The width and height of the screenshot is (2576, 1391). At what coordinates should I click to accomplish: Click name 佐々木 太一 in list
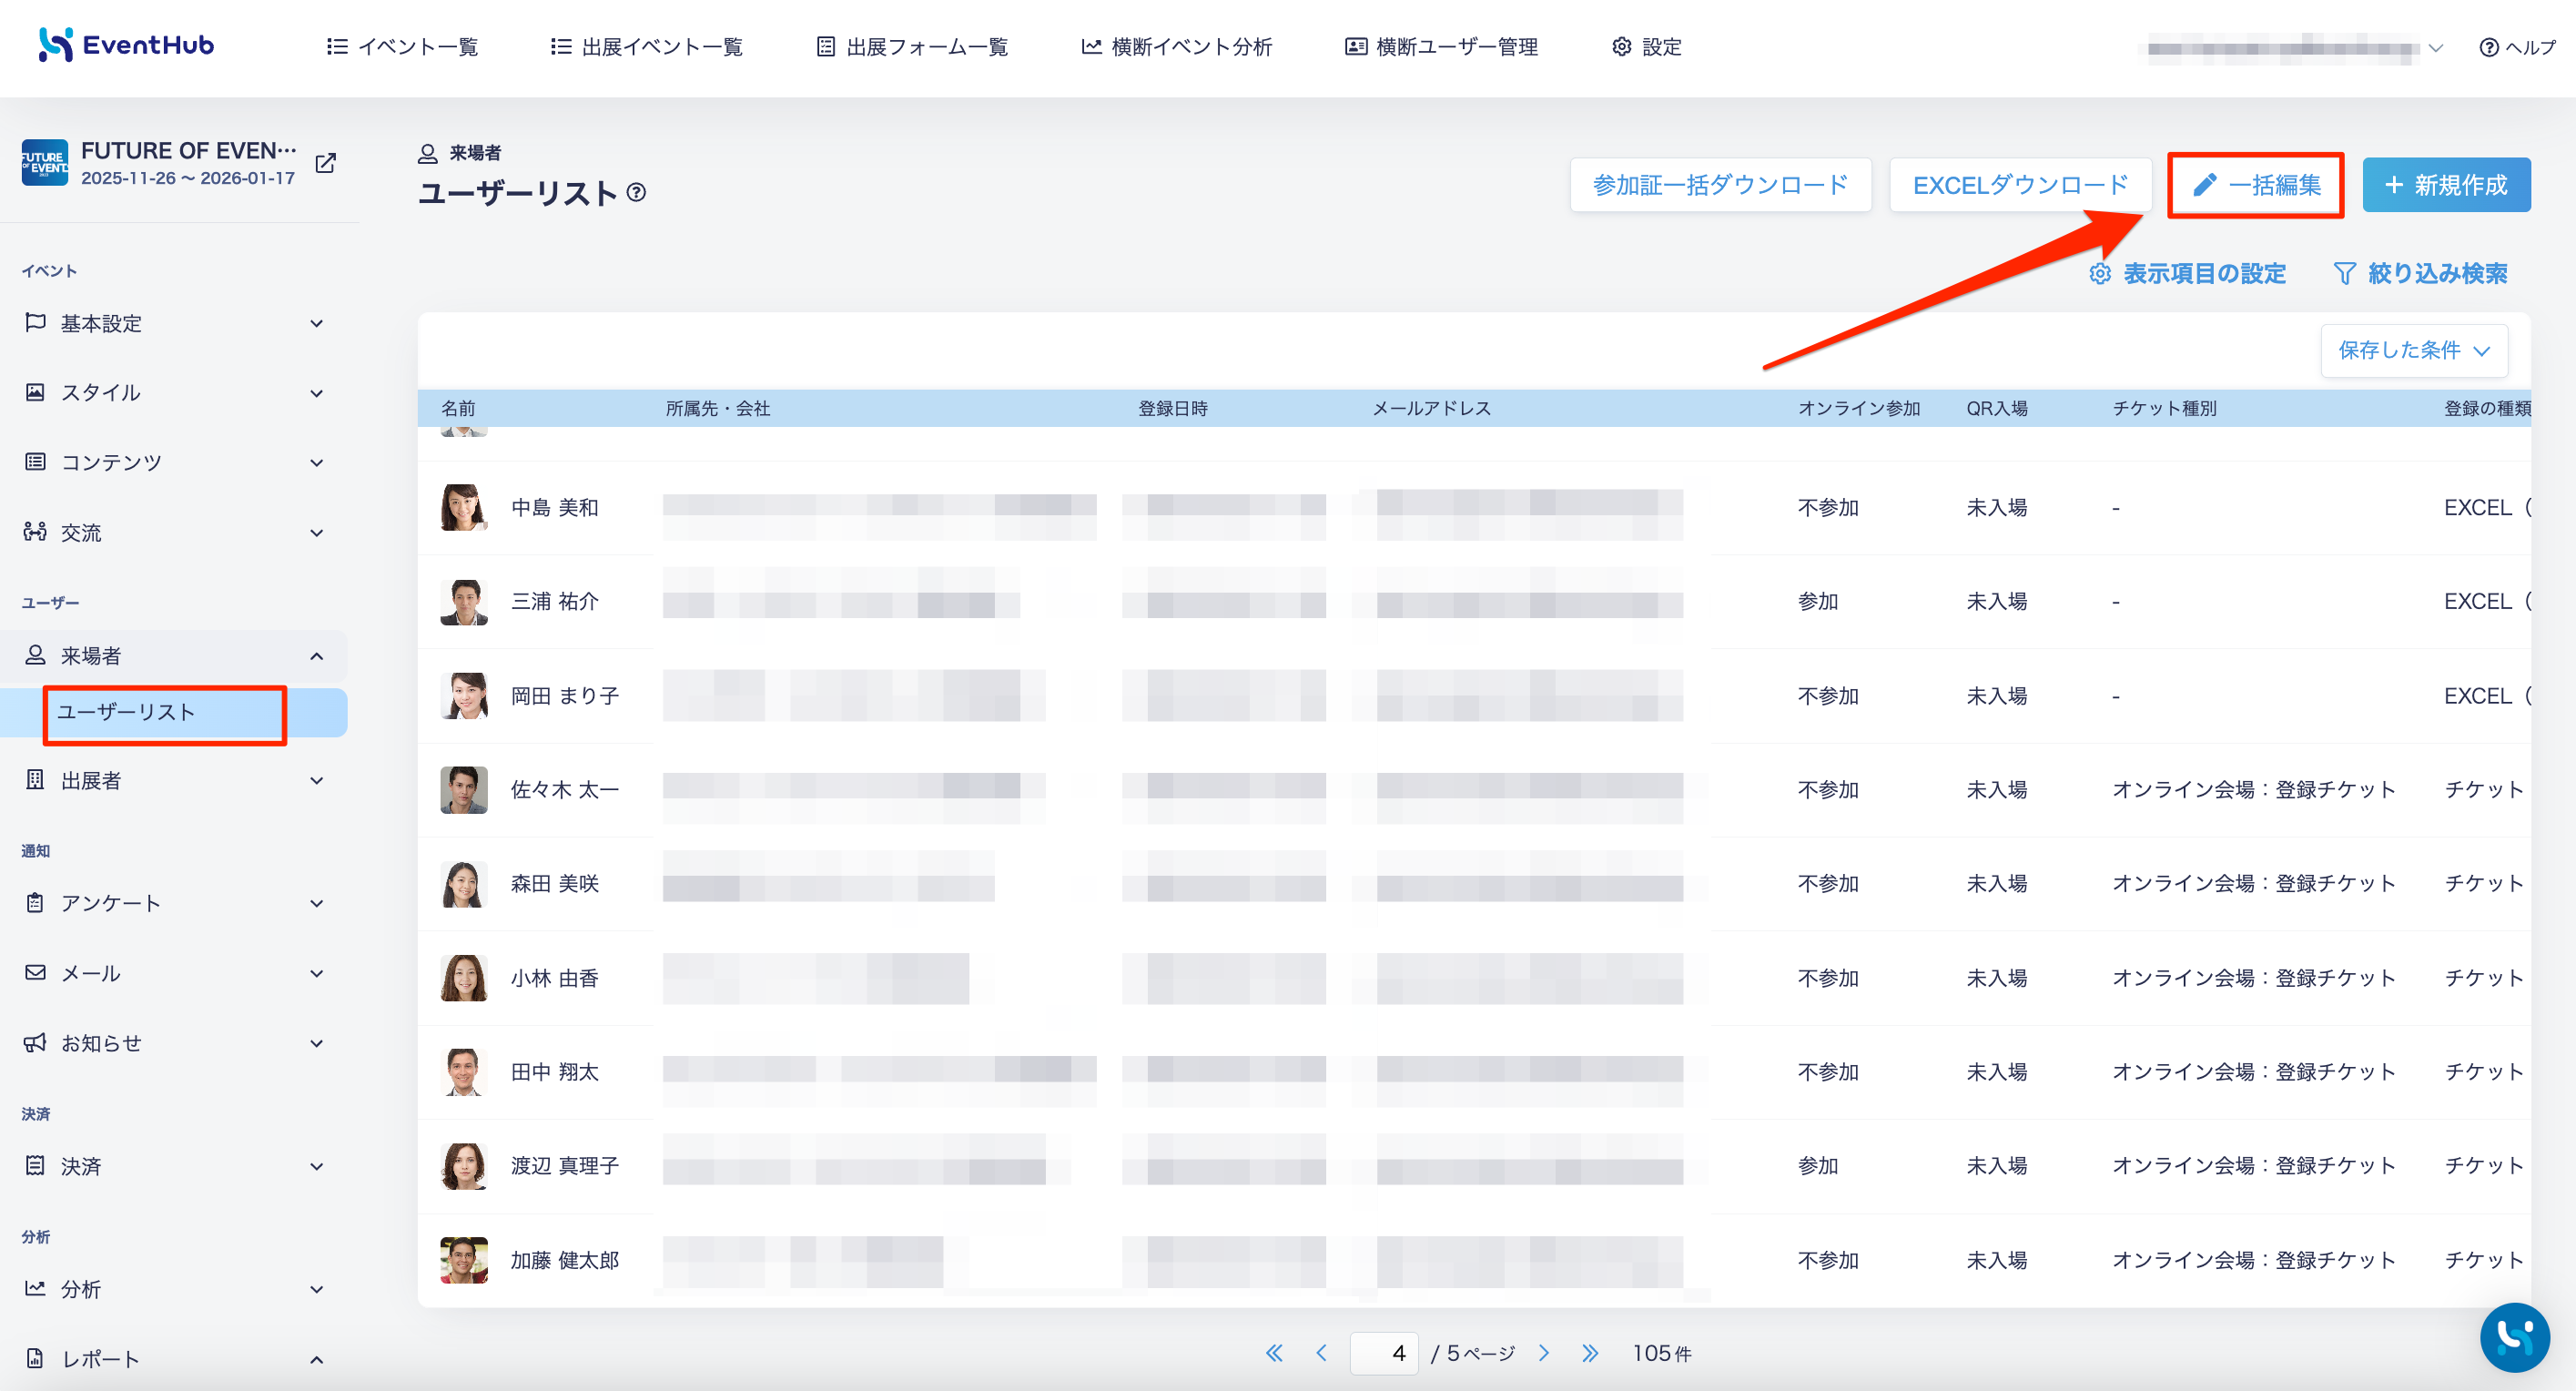565,789
